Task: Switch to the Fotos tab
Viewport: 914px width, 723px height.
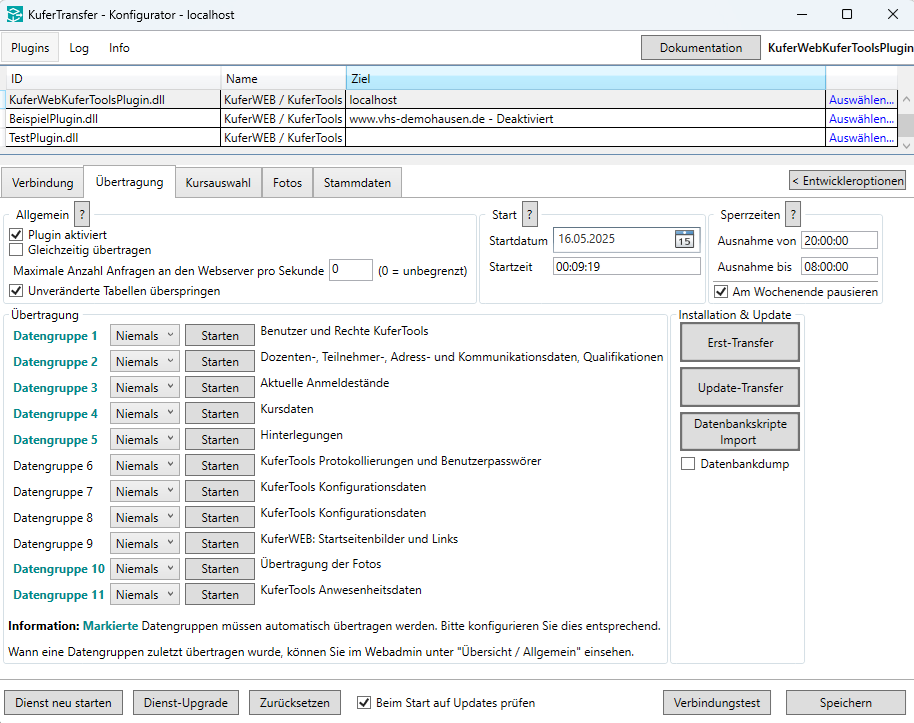Action: tap(287, 183)
